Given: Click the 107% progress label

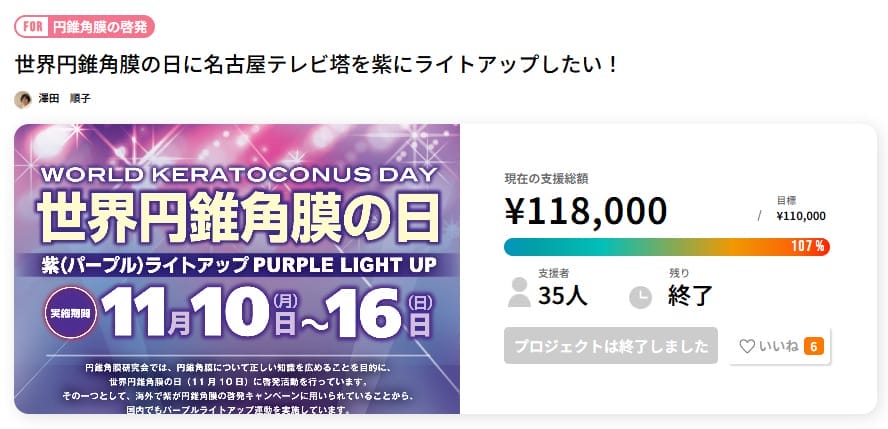Looking at the screenshot, I should [807, 246].
